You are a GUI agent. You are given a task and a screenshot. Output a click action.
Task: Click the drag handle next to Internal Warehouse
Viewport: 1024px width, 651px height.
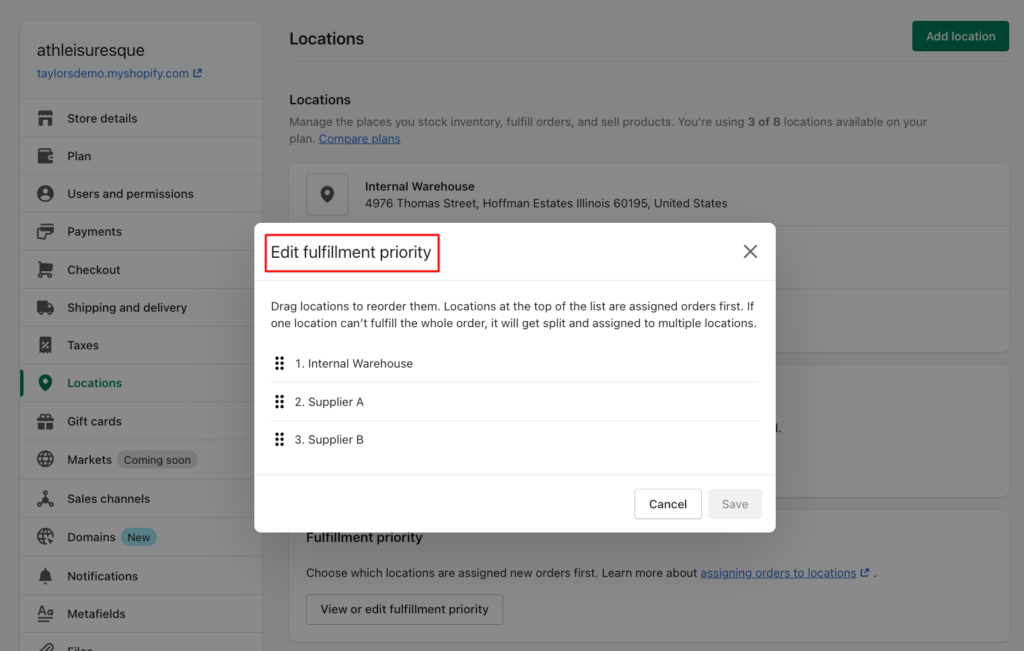click(x=280, y=363)
